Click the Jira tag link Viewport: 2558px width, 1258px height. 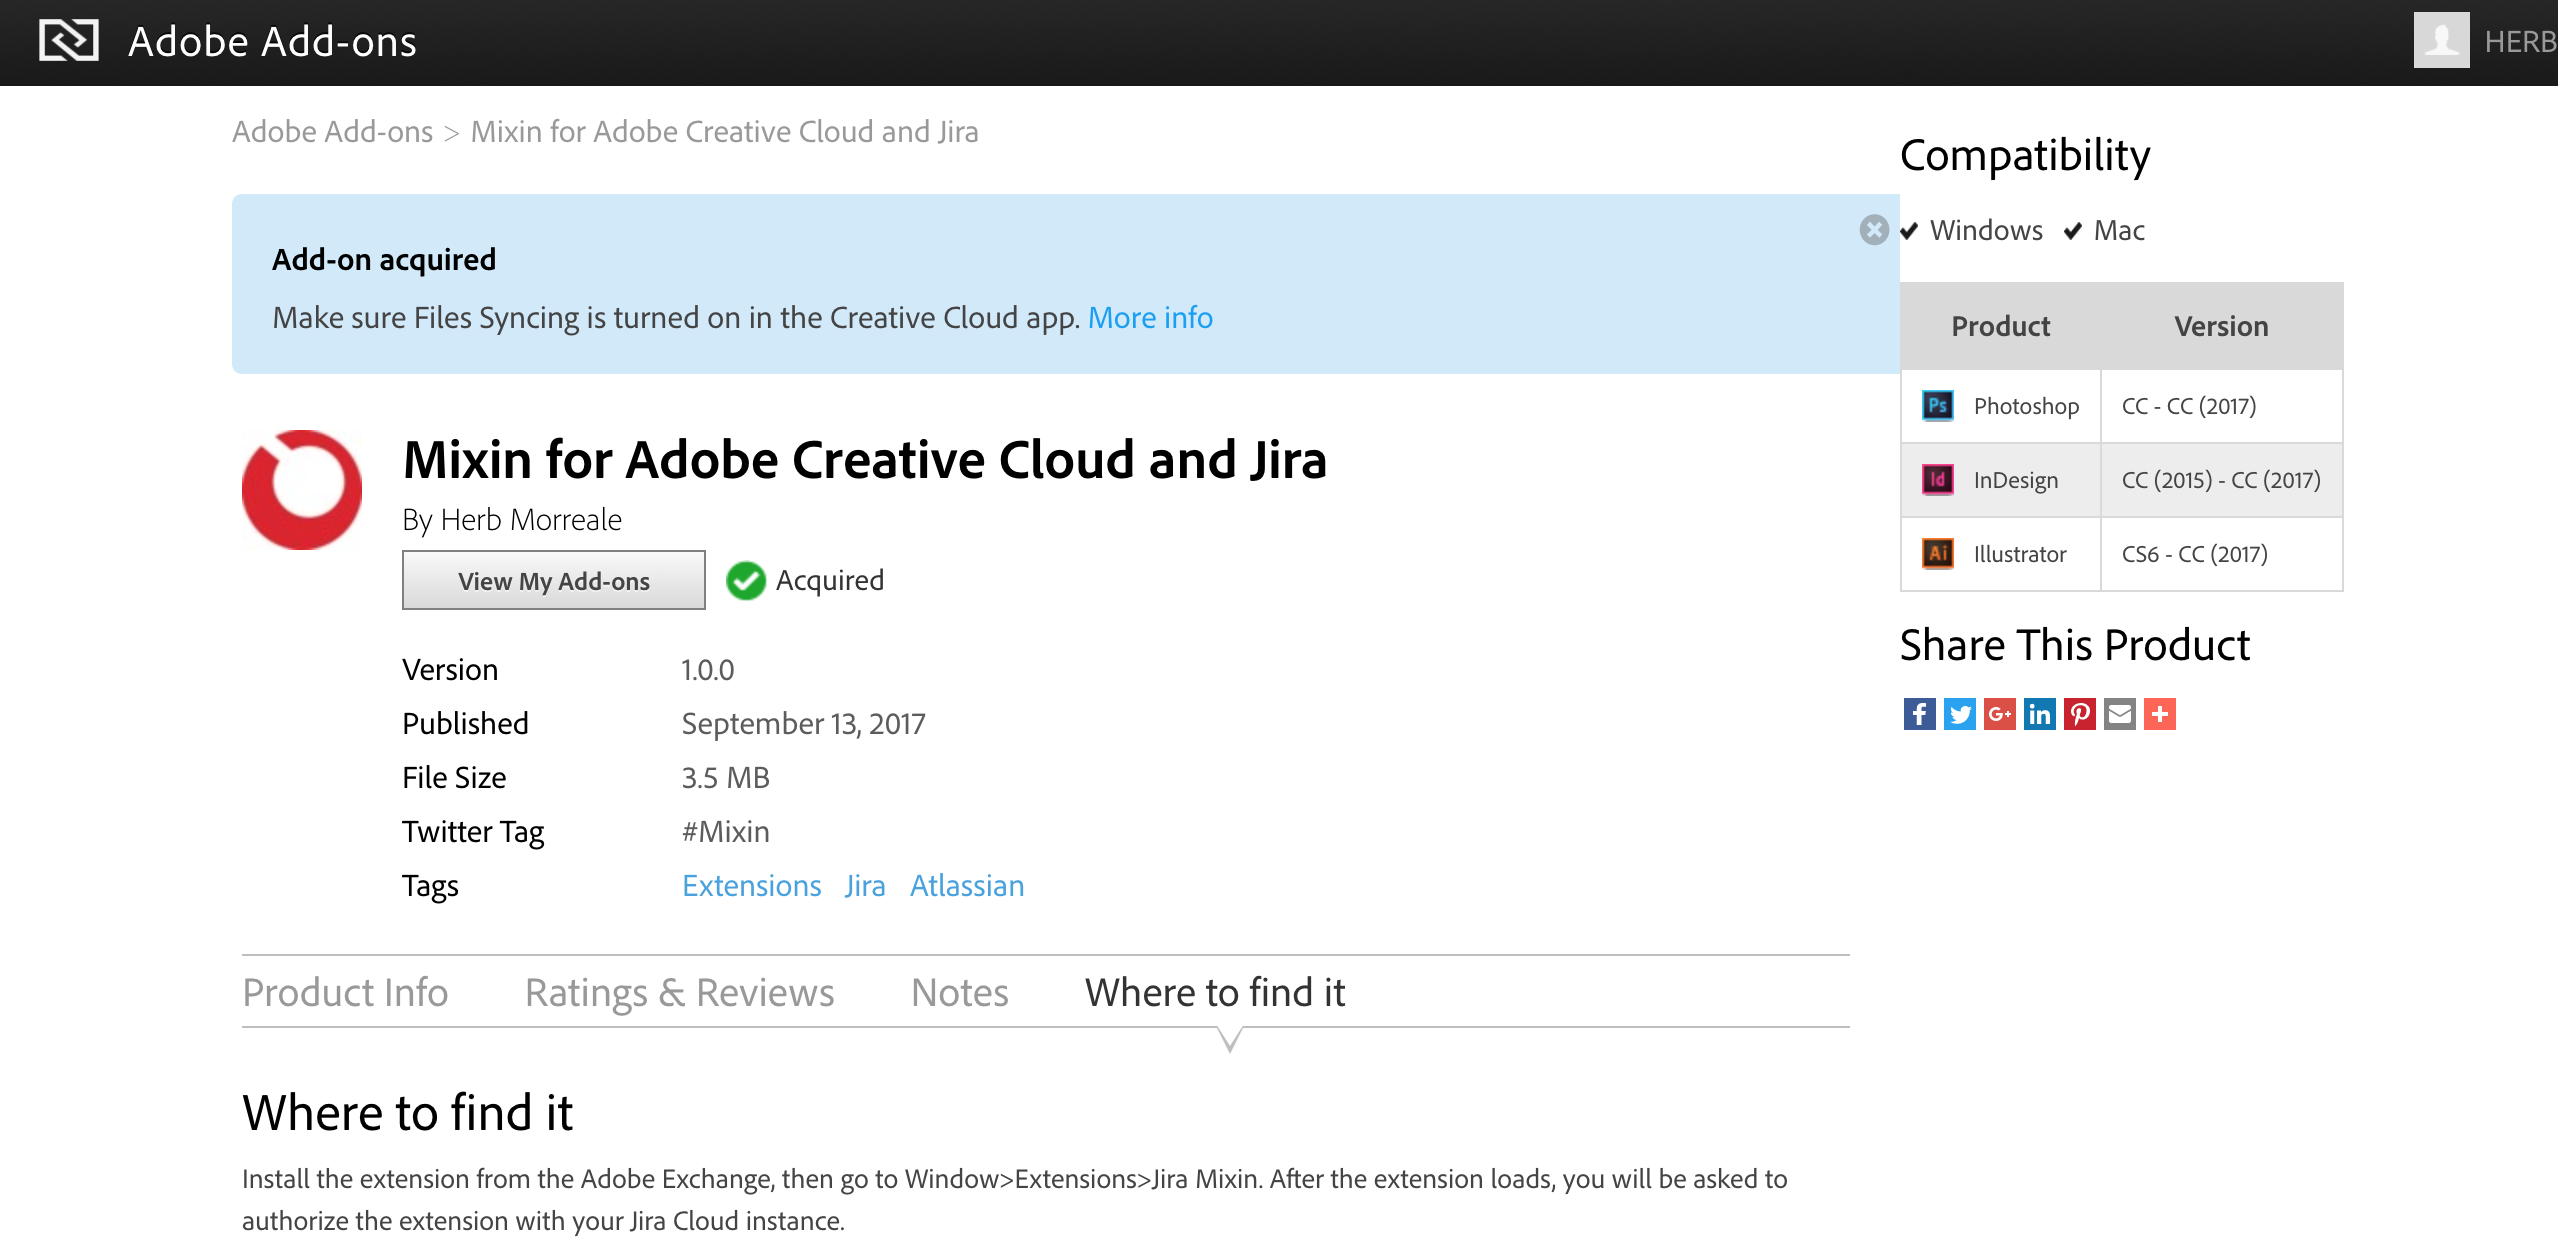click(865, 886)
